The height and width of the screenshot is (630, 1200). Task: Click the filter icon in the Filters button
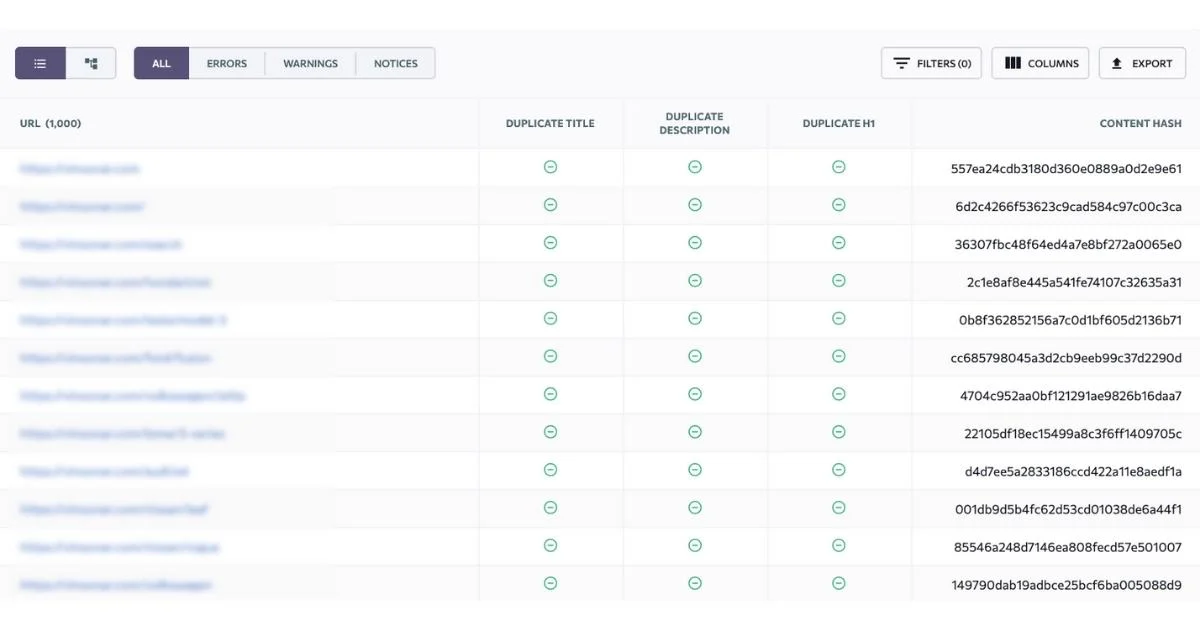[x=901, y=63]
